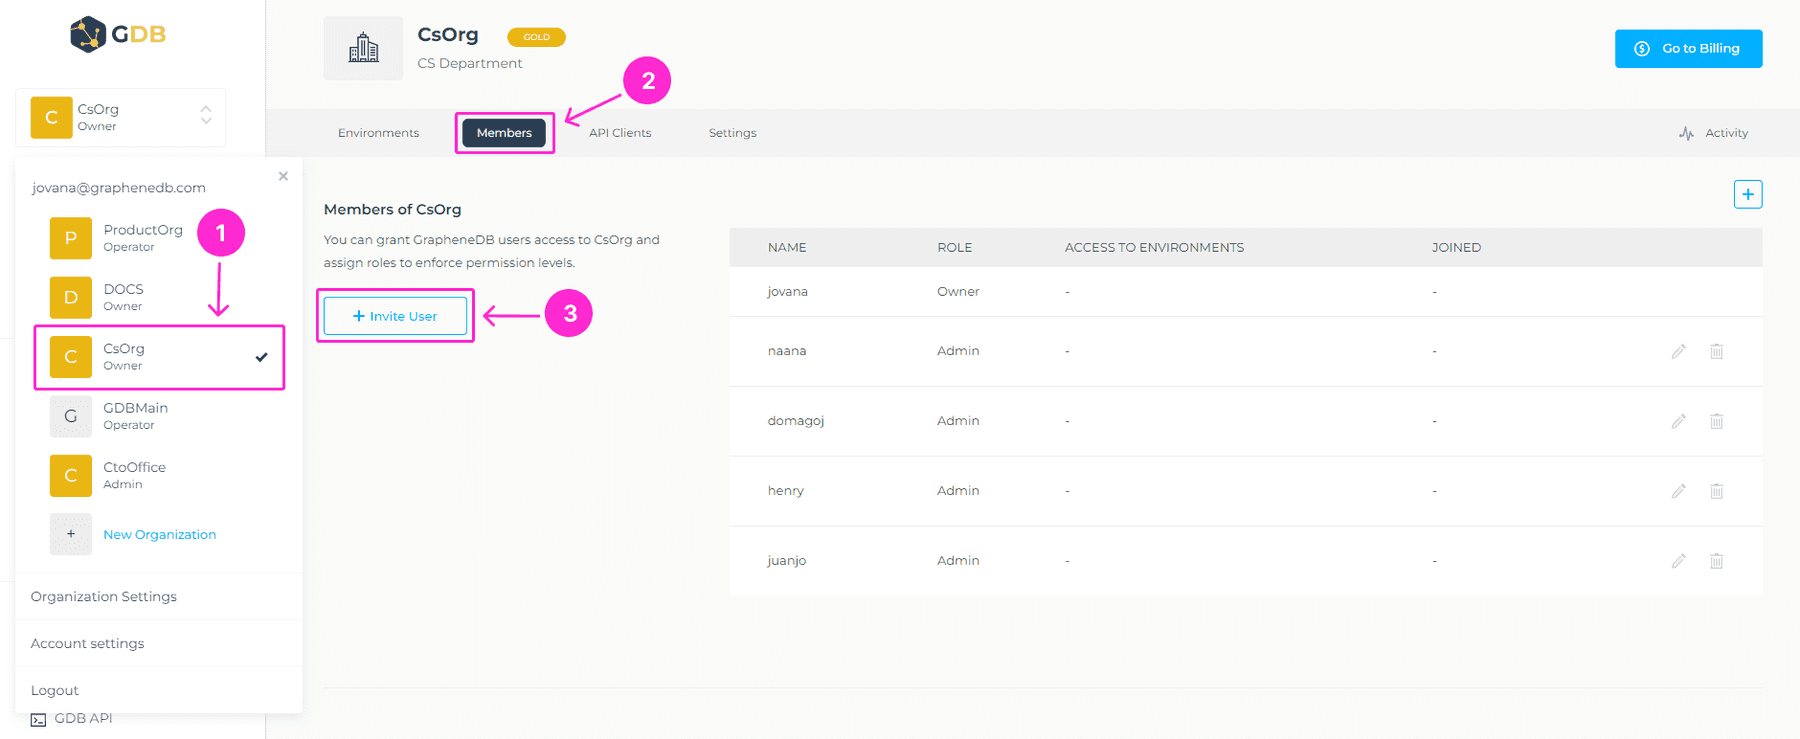Click the Owner role for jovana
Image resolution: width=1800 pixels, height=739 pixels.
[958, 292]
